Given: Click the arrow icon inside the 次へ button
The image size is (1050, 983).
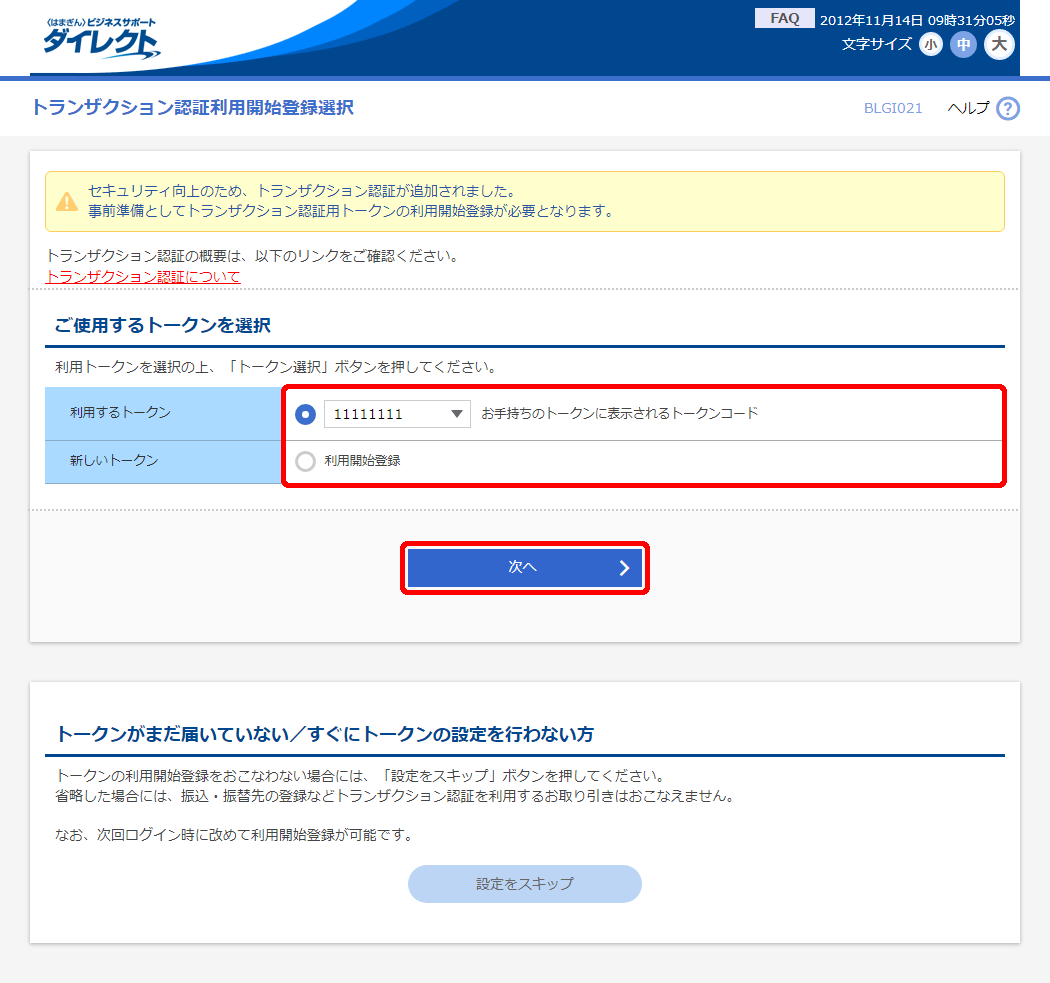Looking at the screenshot, I should pyautogui.click(x=625, y=568).
